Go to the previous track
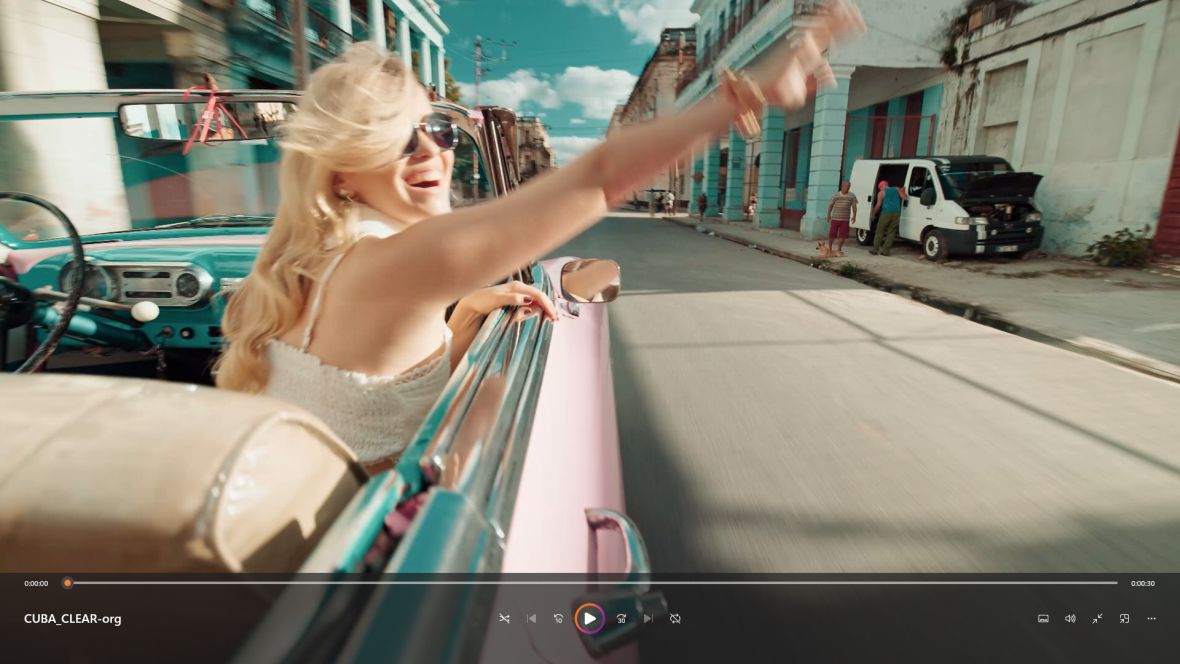 (x=531, y=619)
